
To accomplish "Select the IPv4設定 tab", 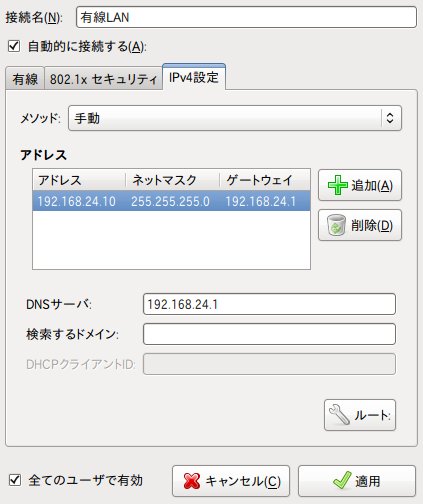I will tap(194, 77).
